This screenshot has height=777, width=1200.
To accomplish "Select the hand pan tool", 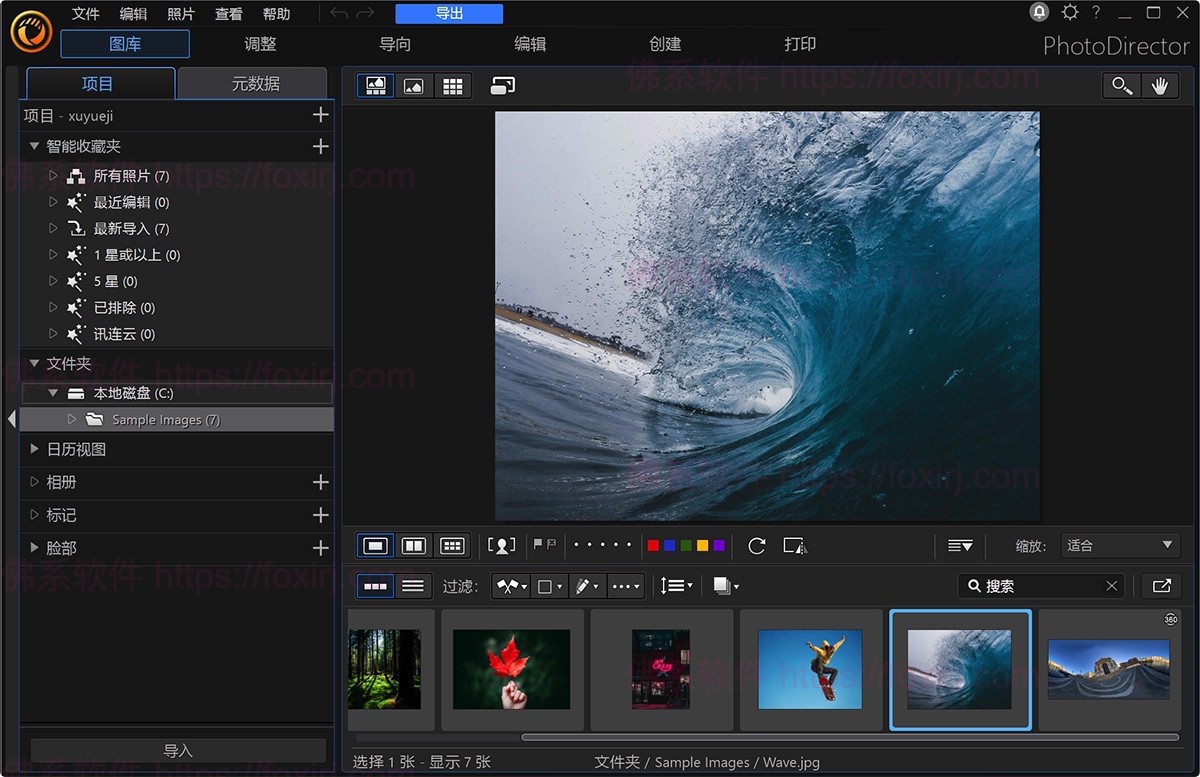I will [x=1160, y=85].
